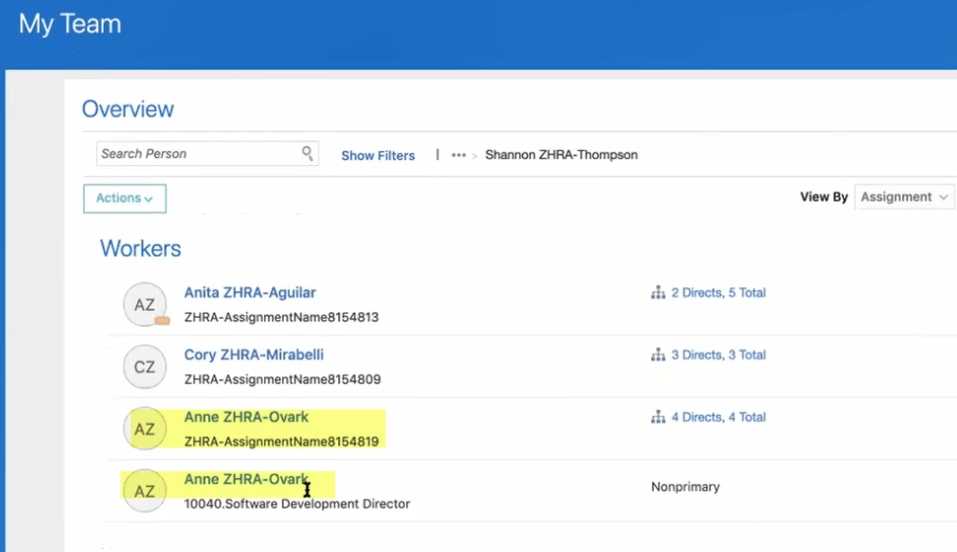The image size is (957, 552).
Task: View Anne's 4 Directs, 4 Total reports
Action: coord(718,417)
